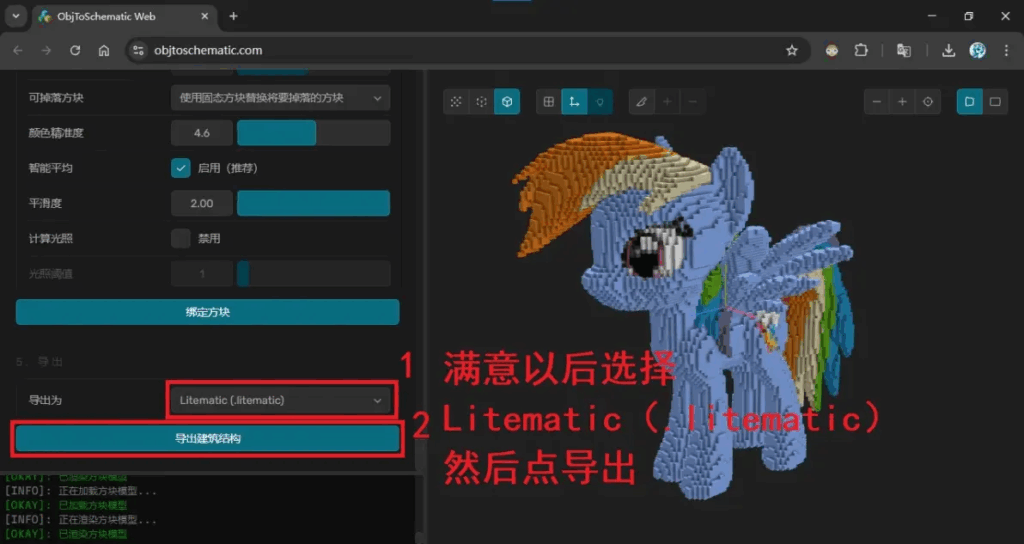
Task: Click the slice height plus icon
Action: (667, 102)
